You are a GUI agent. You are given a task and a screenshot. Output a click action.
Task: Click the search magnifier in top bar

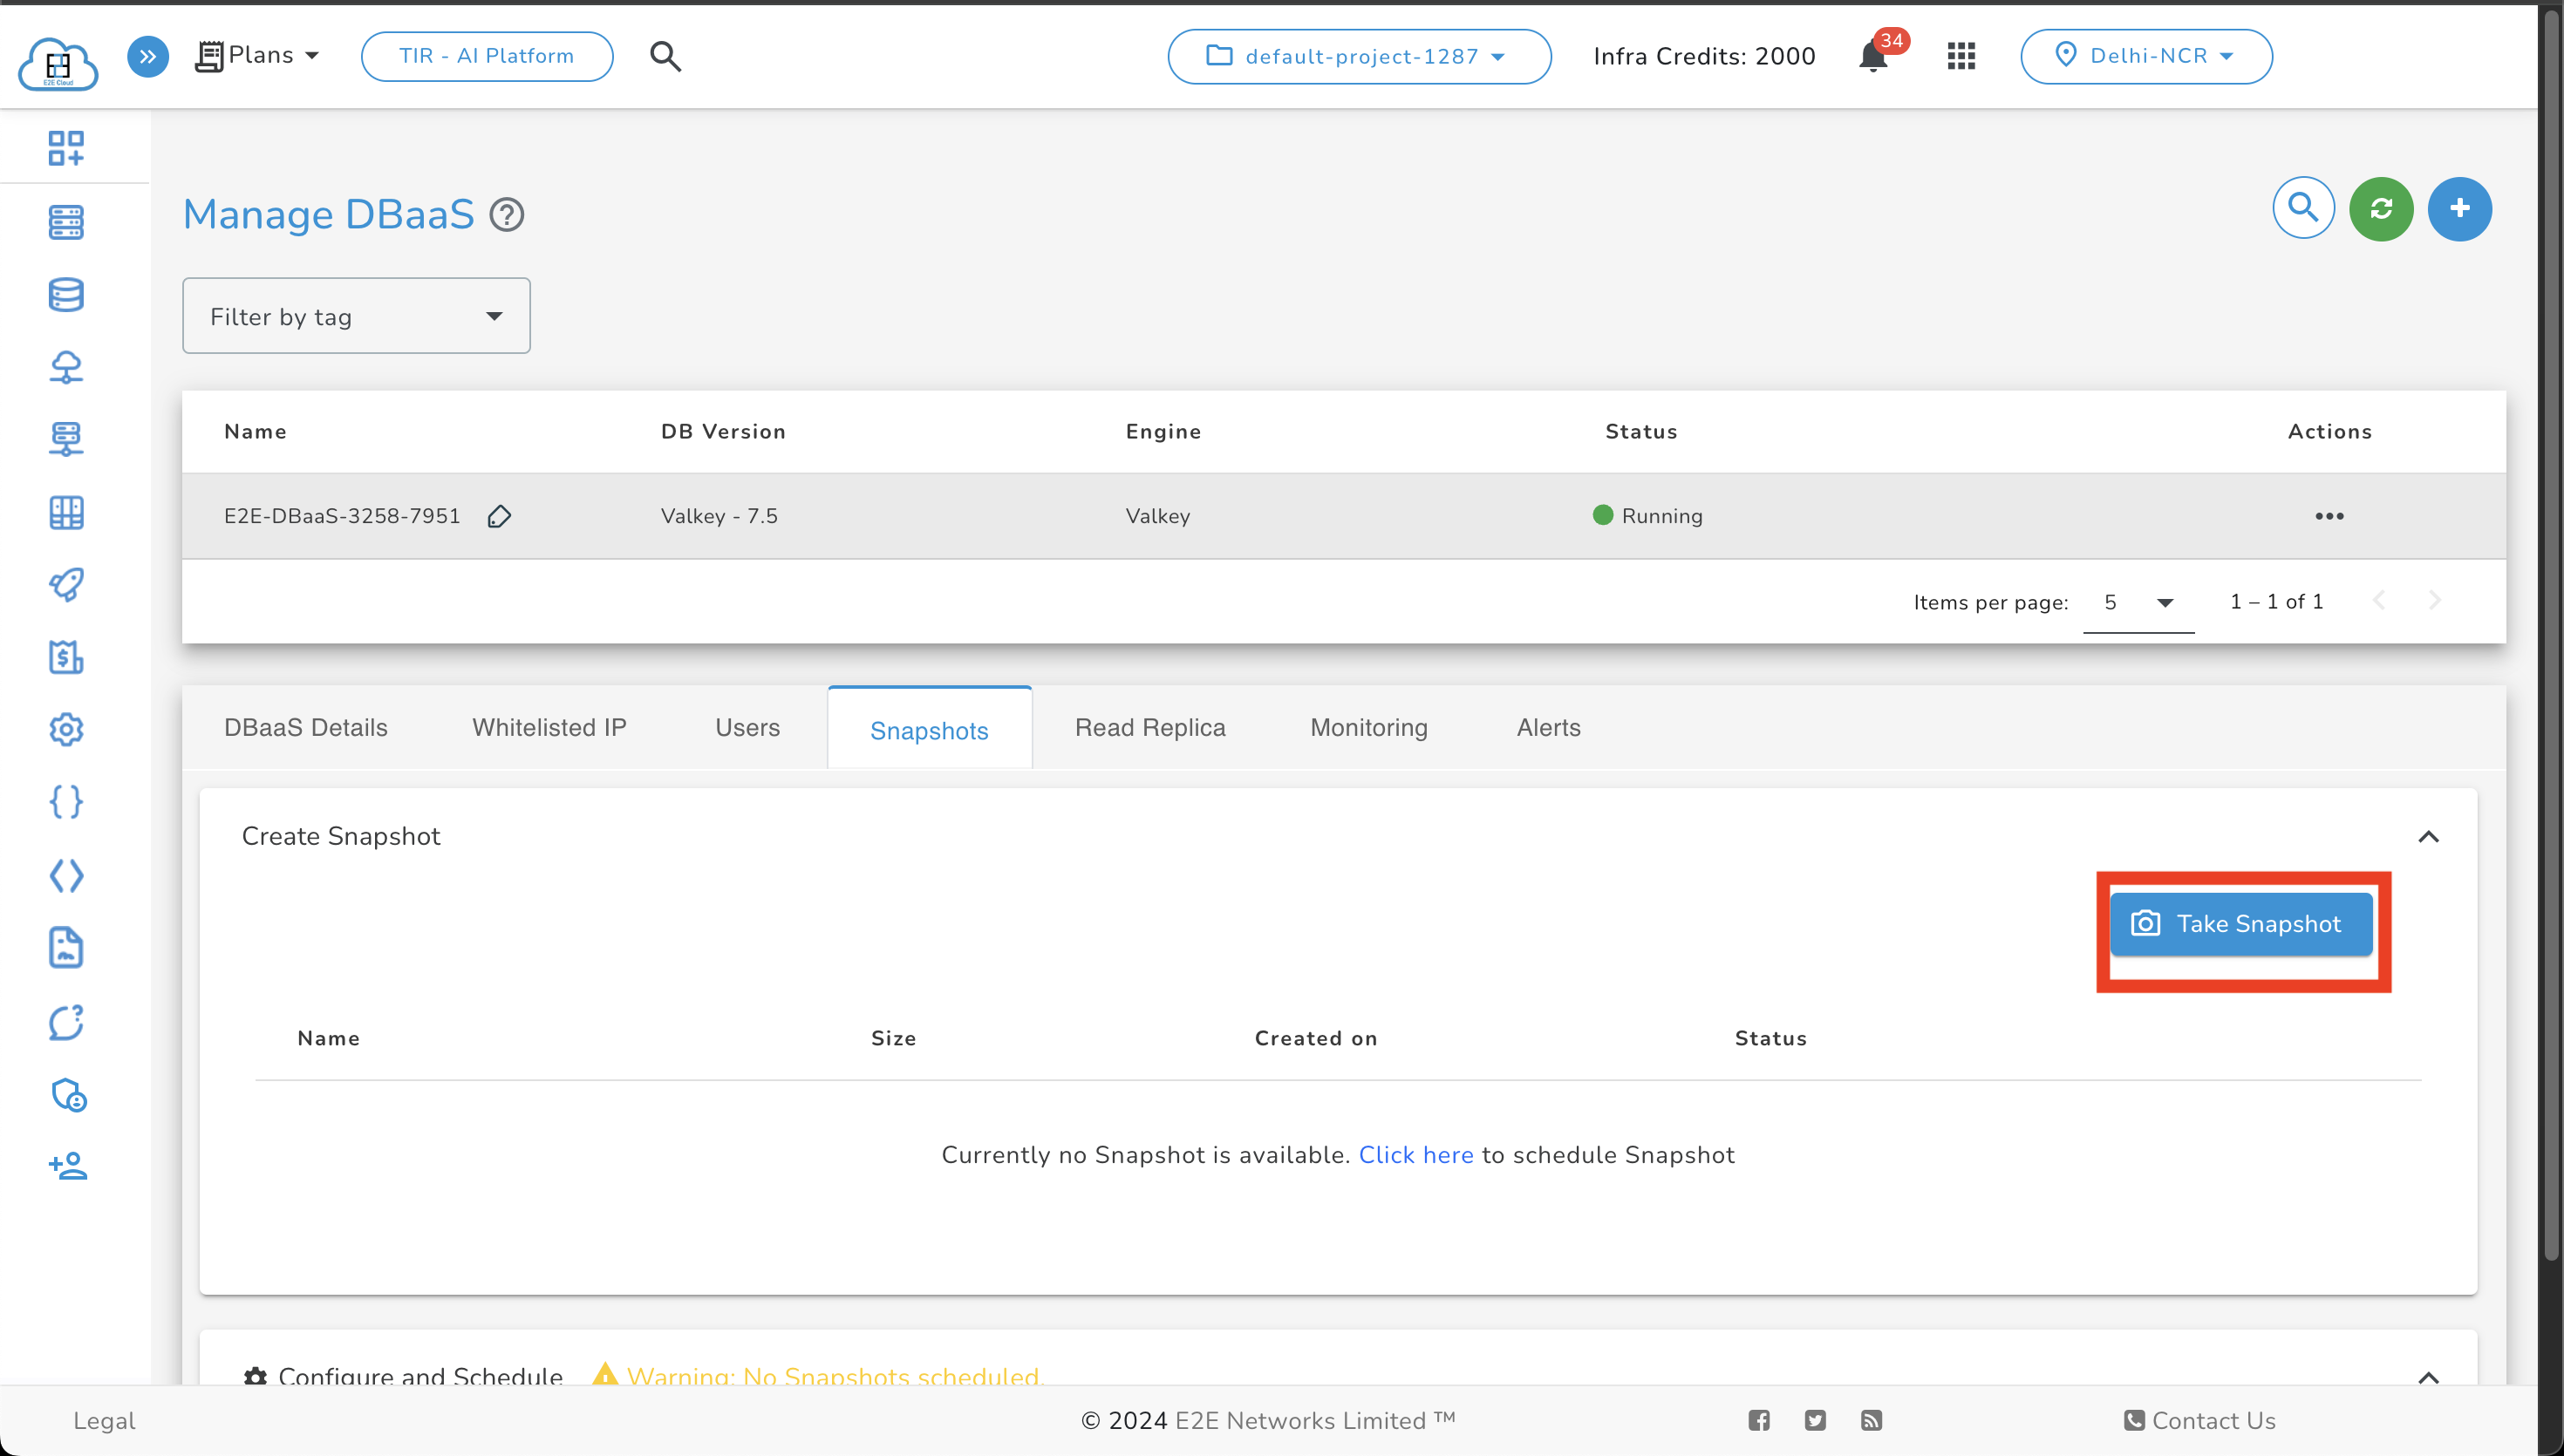[667, 55]
